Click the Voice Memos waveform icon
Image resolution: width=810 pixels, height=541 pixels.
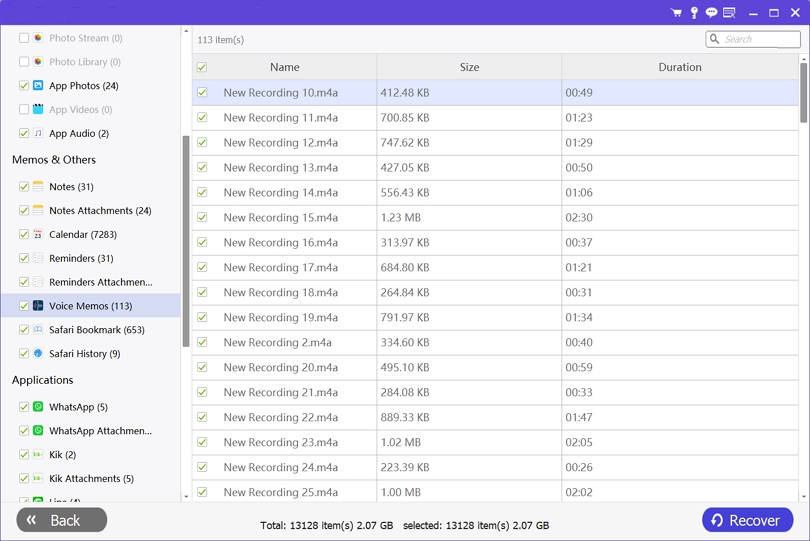[38, 306]
